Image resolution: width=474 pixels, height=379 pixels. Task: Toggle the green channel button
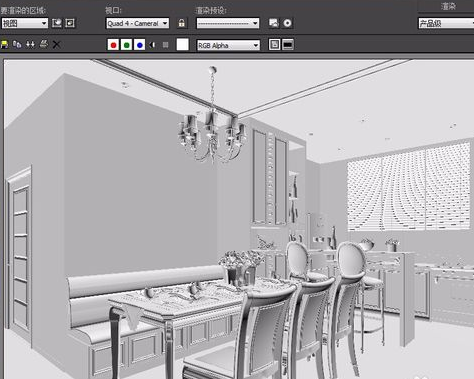tap(126, 45)
